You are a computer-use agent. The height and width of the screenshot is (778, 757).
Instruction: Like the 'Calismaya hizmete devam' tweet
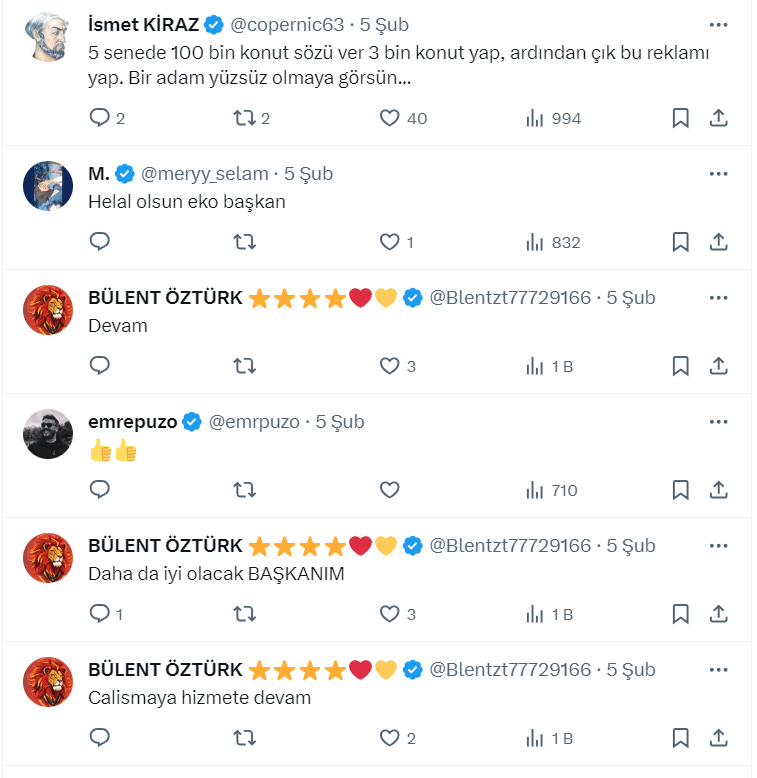click(390, 738)
